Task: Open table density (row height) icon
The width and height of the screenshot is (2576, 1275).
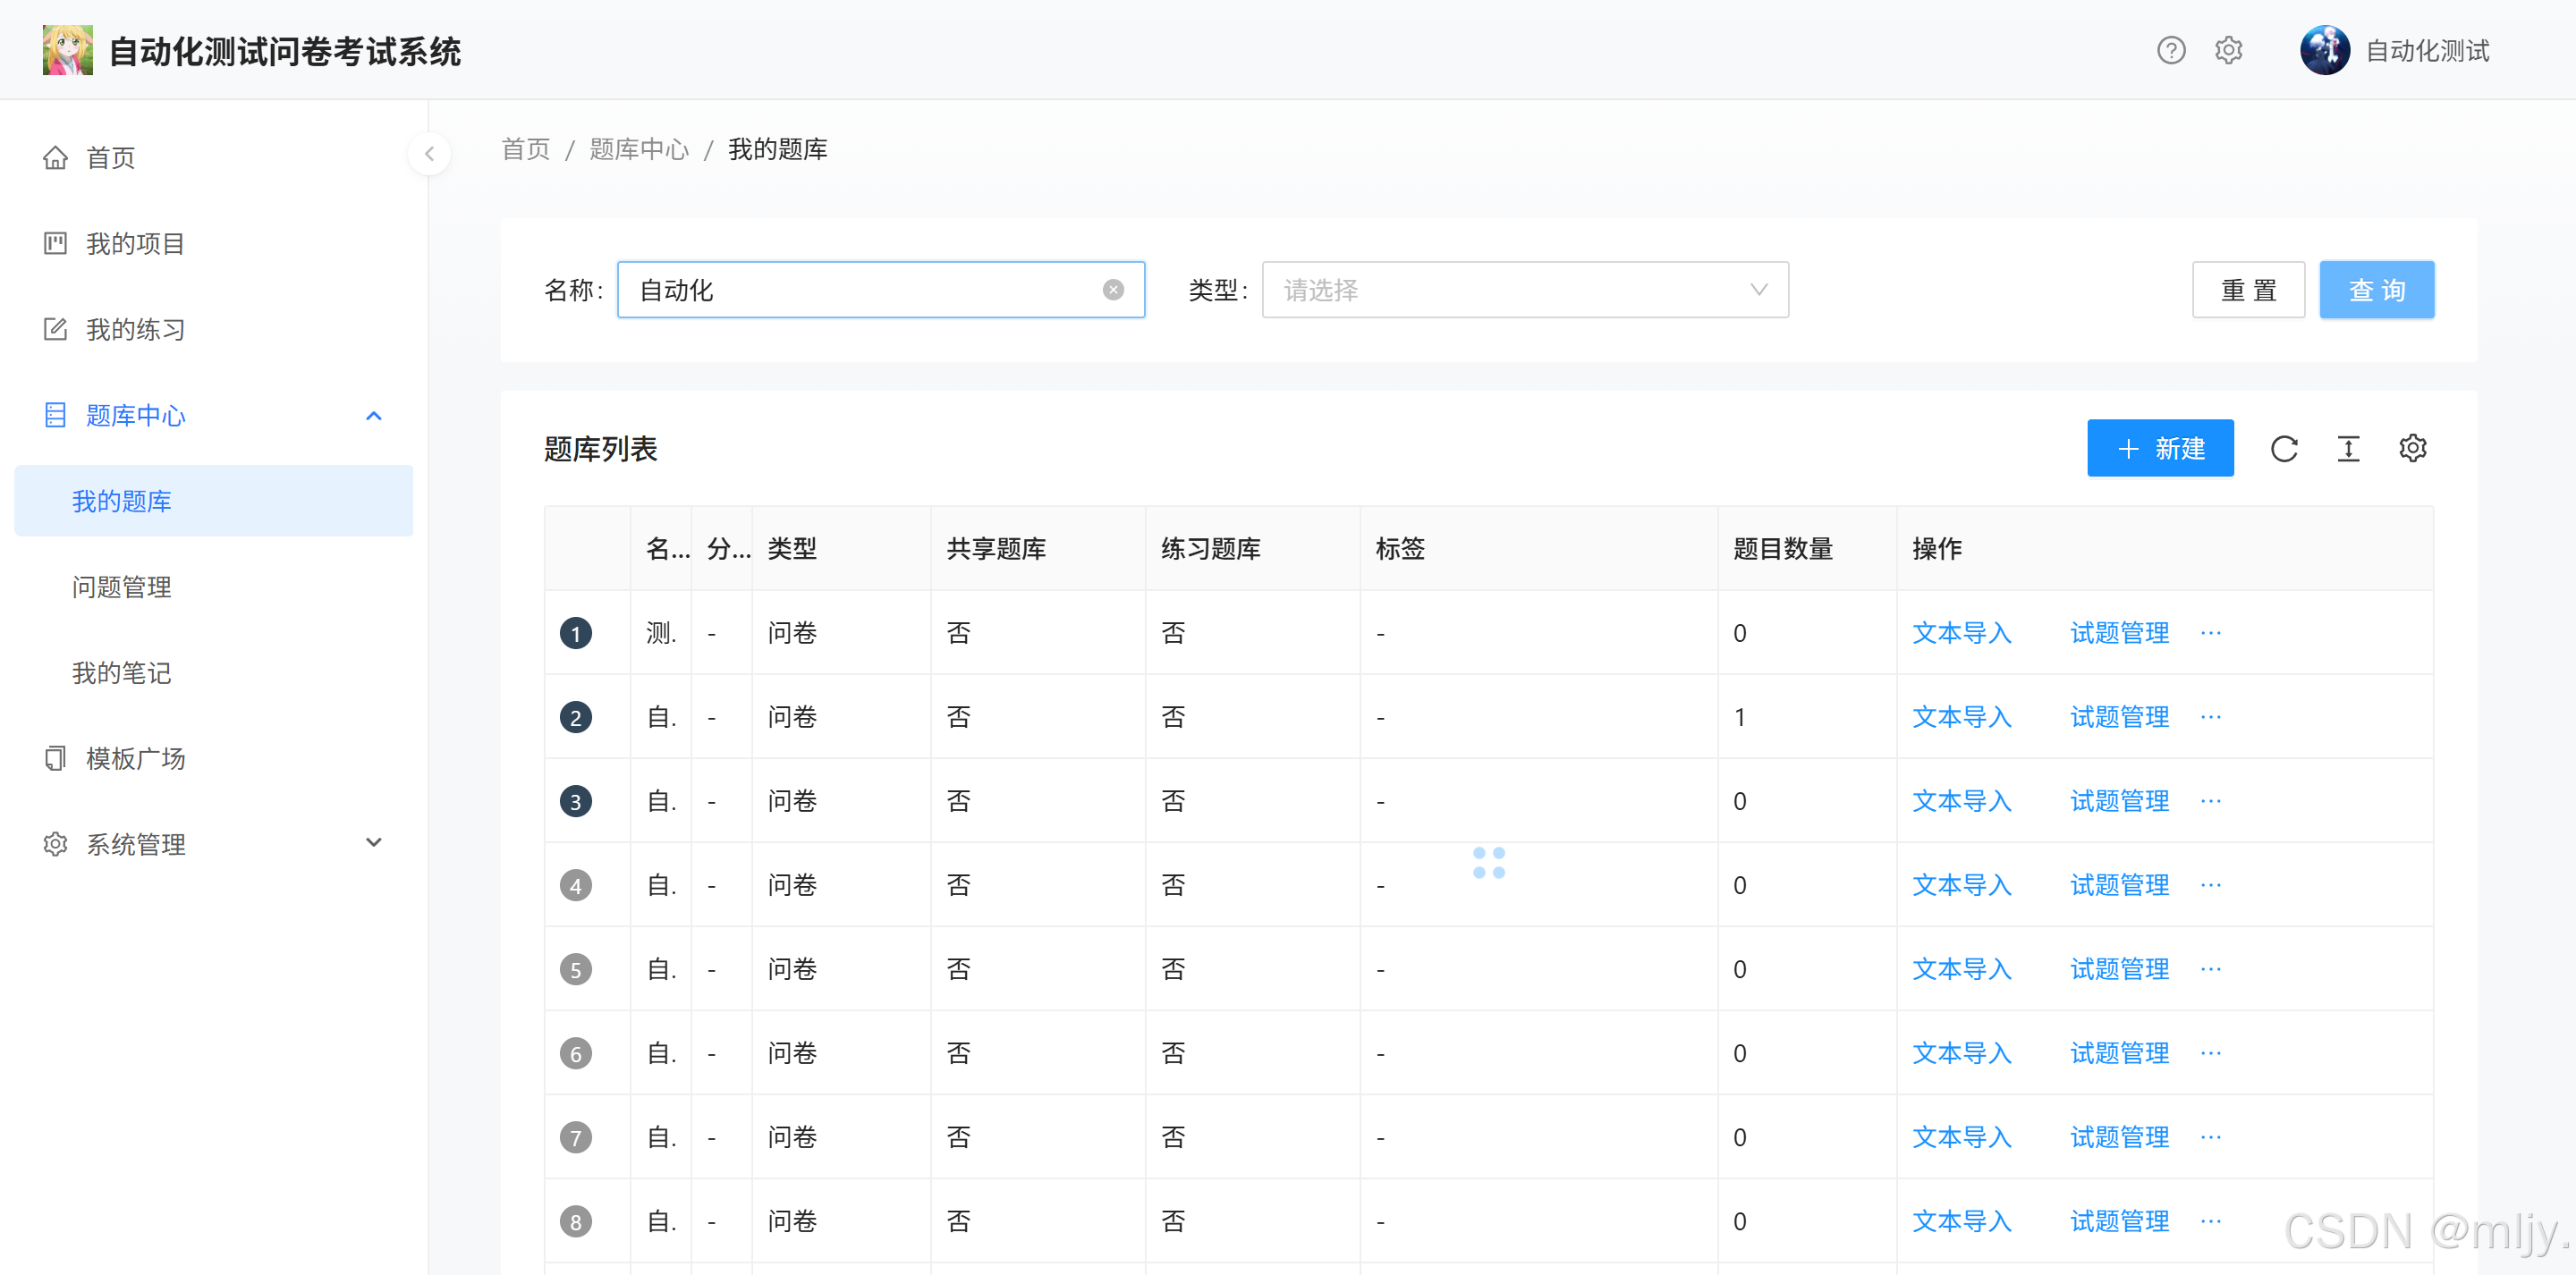Action: [x=2348, y=449]
